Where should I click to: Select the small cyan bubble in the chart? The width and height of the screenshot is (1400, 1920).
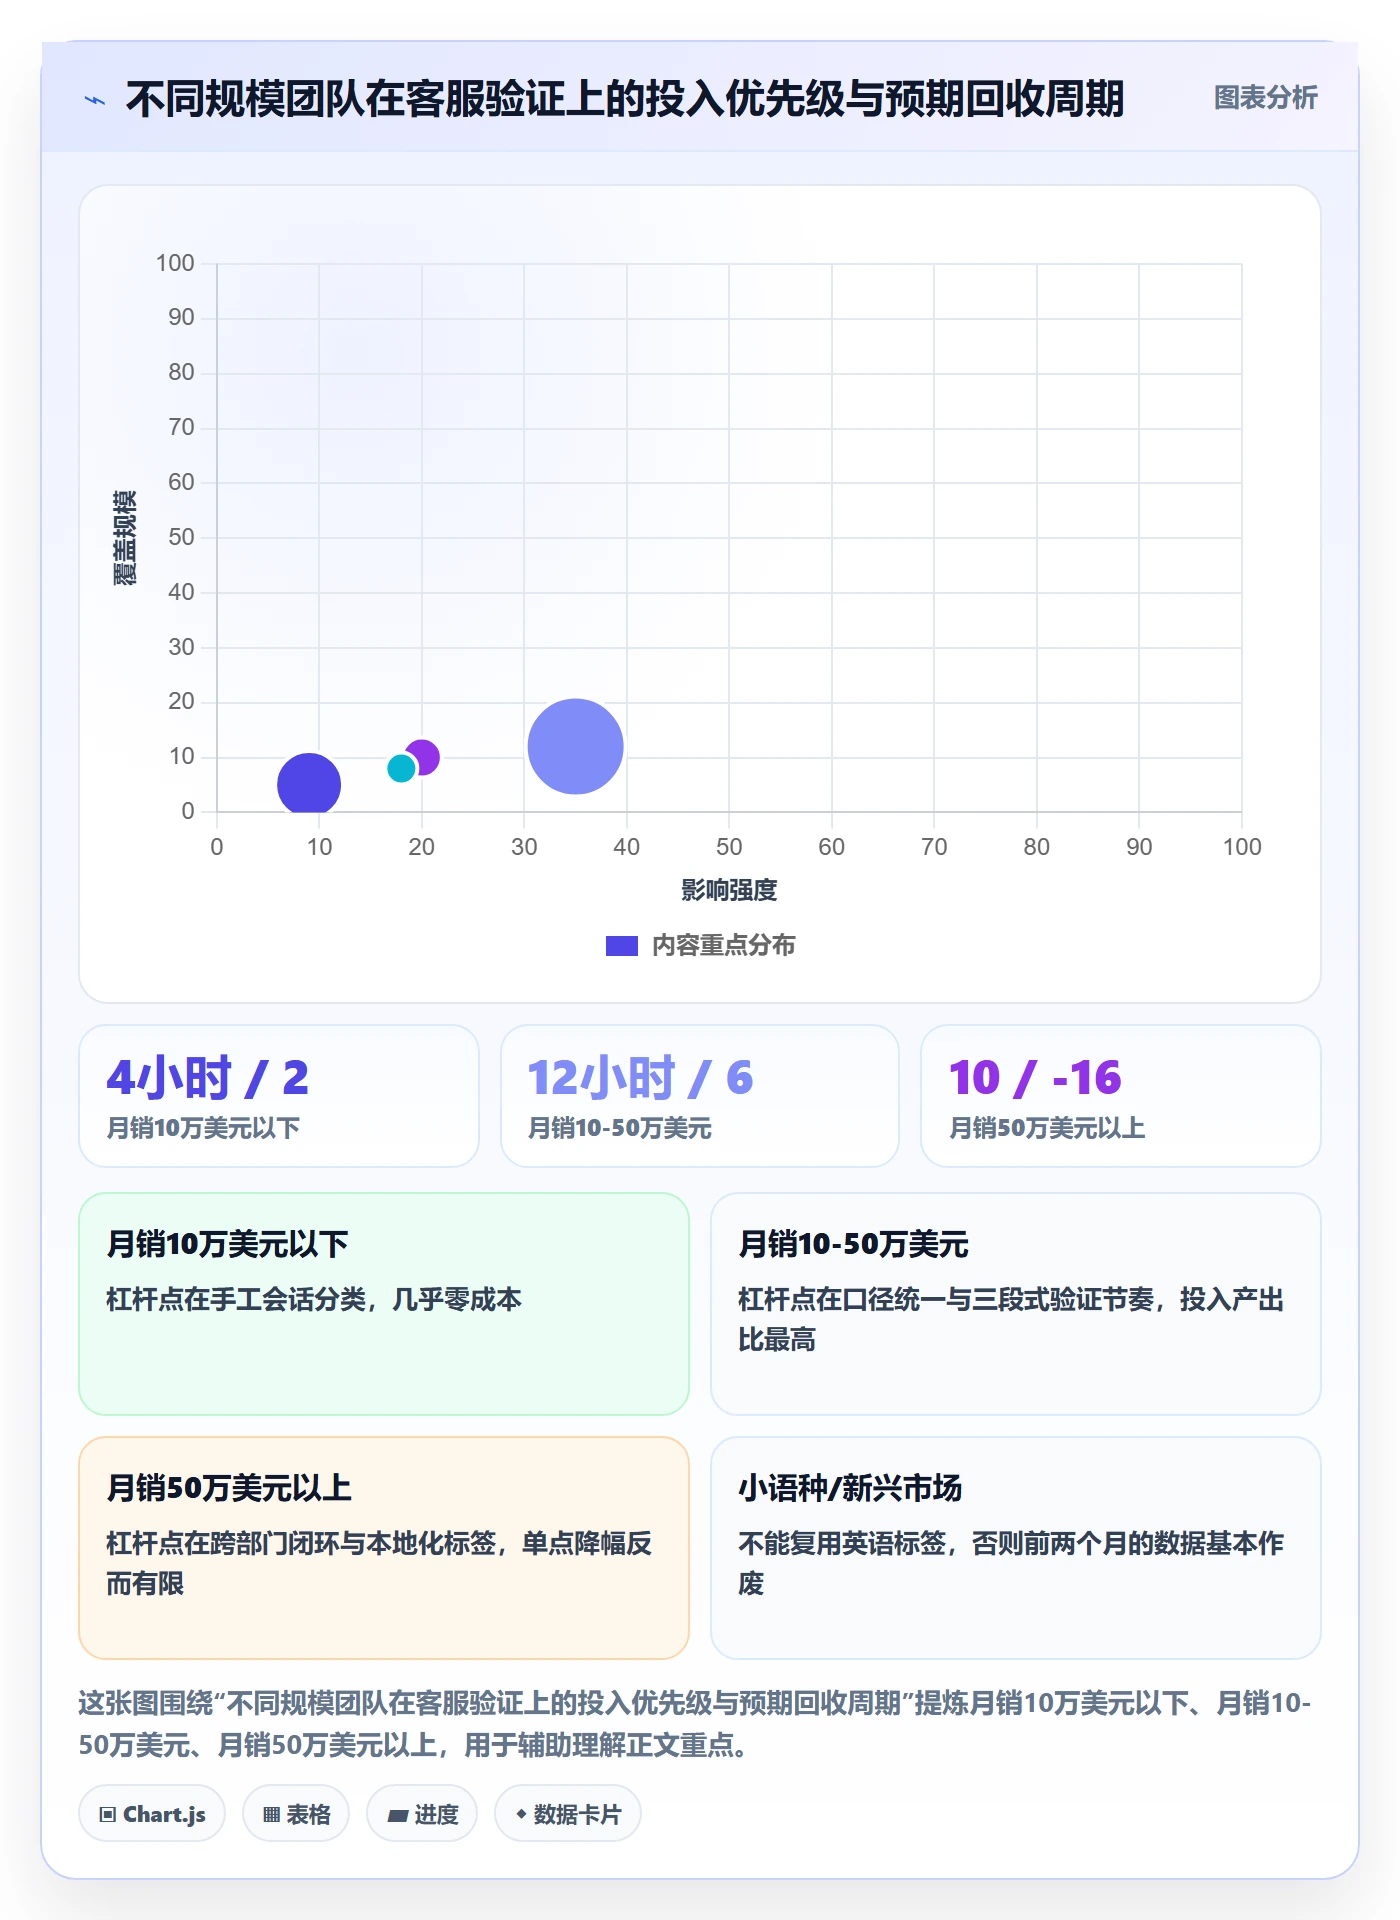pos(401,768)
